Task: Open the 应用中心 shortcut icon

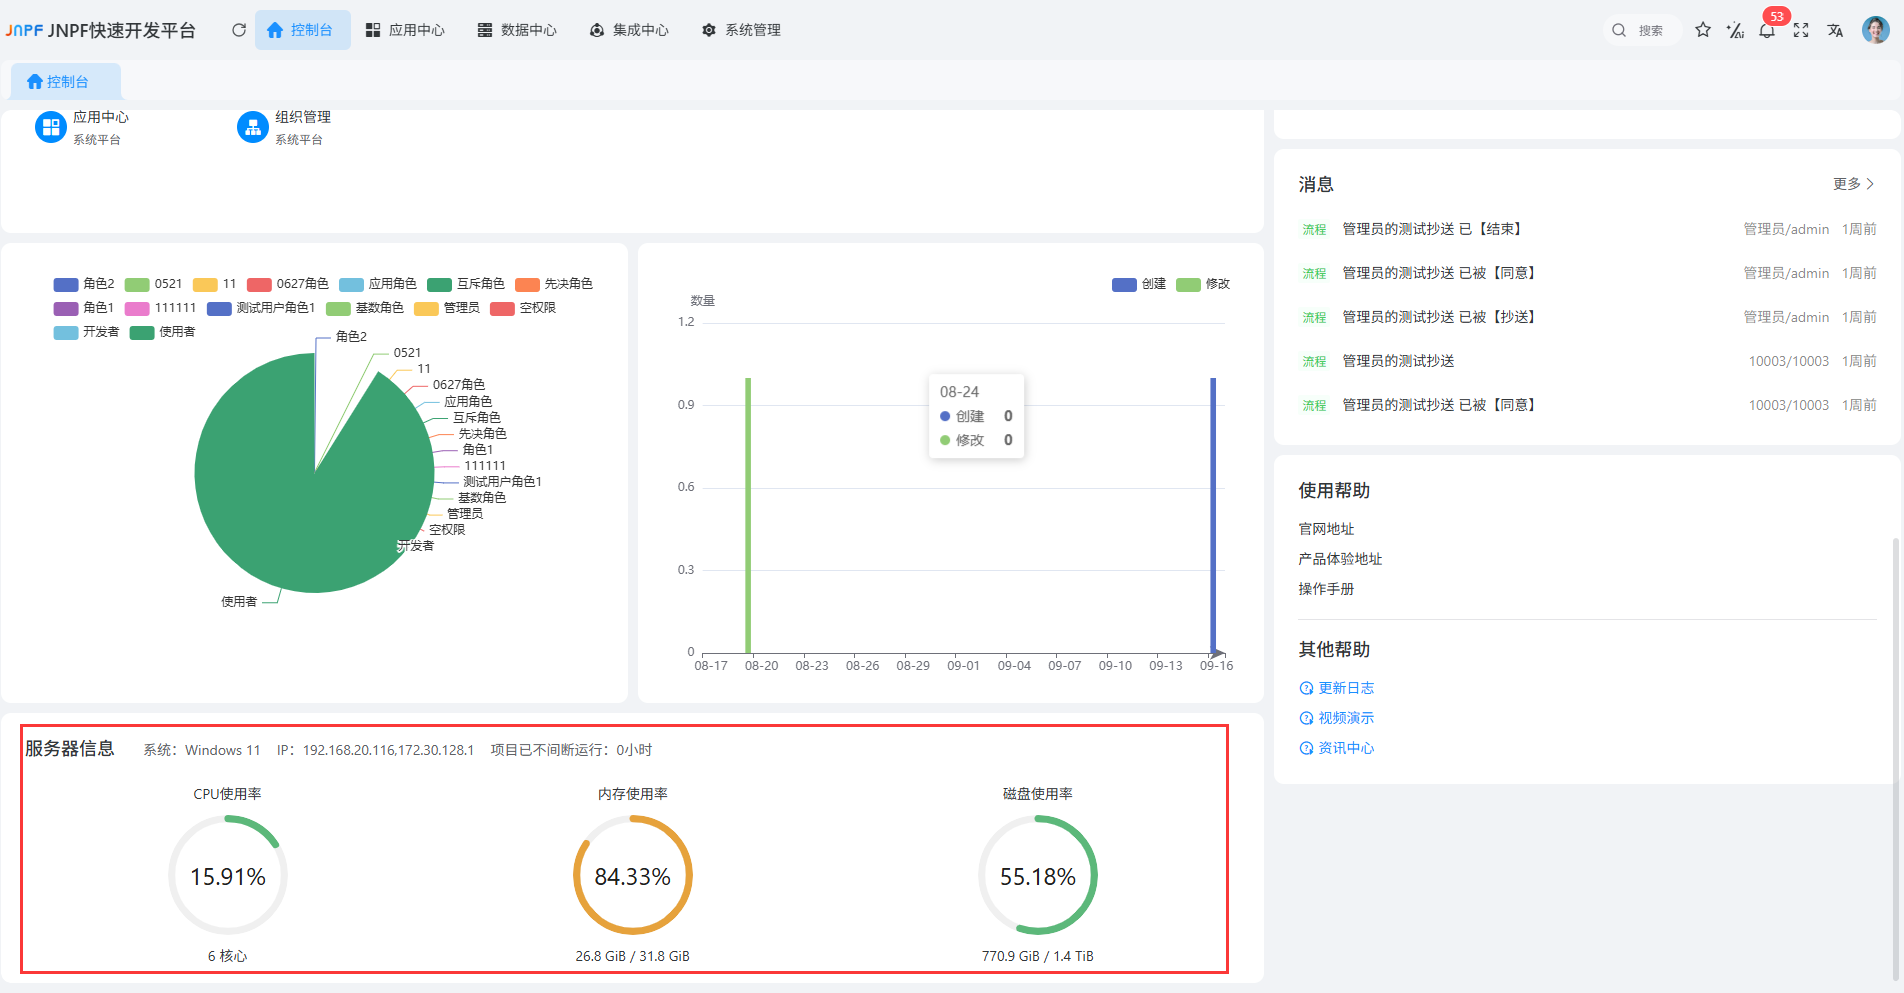Action: click(51, 127)
